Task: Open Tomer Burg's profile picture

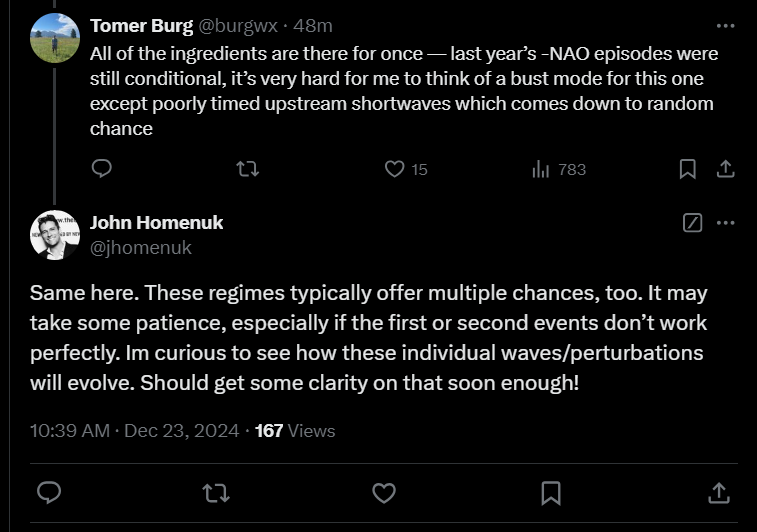Action: click(55, 38)
